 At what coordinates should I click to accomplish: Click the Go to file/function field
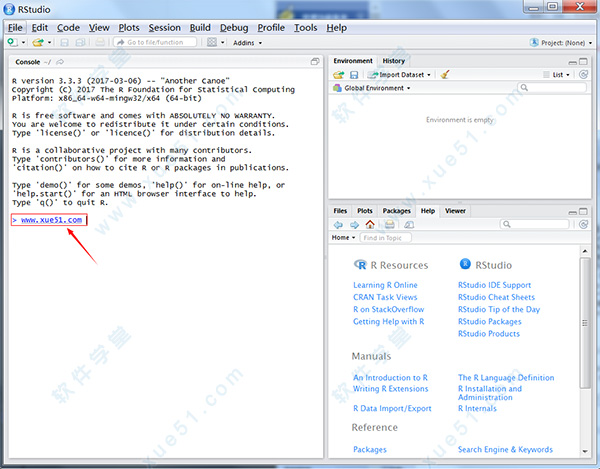coord(155,42)
